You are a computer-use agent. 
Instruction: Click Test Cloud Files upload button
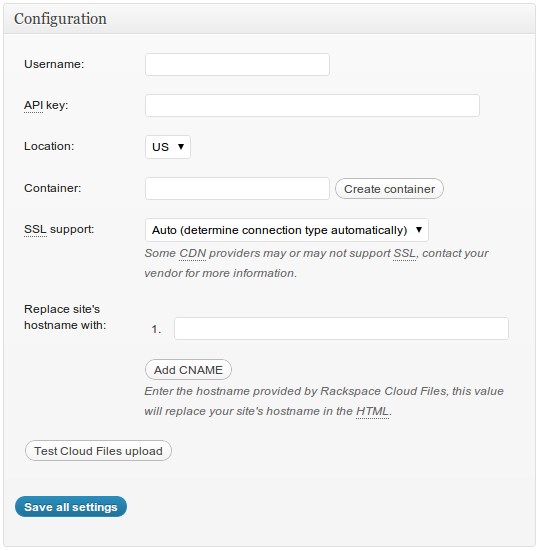point(98,450)
